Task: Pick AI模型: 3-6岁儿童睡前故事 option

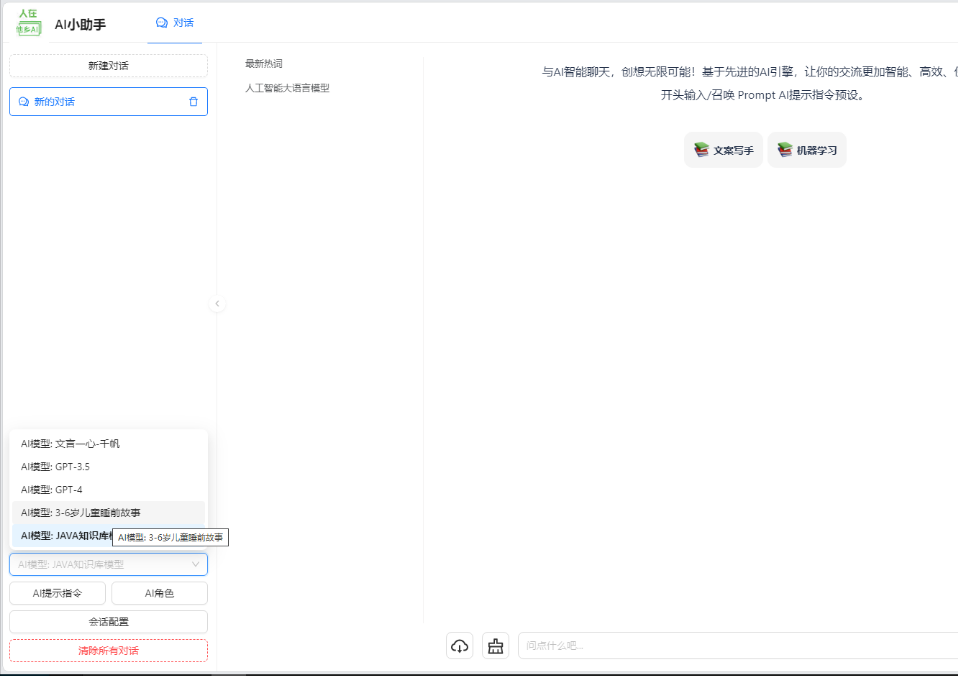Action: click(x=80, y=512)
